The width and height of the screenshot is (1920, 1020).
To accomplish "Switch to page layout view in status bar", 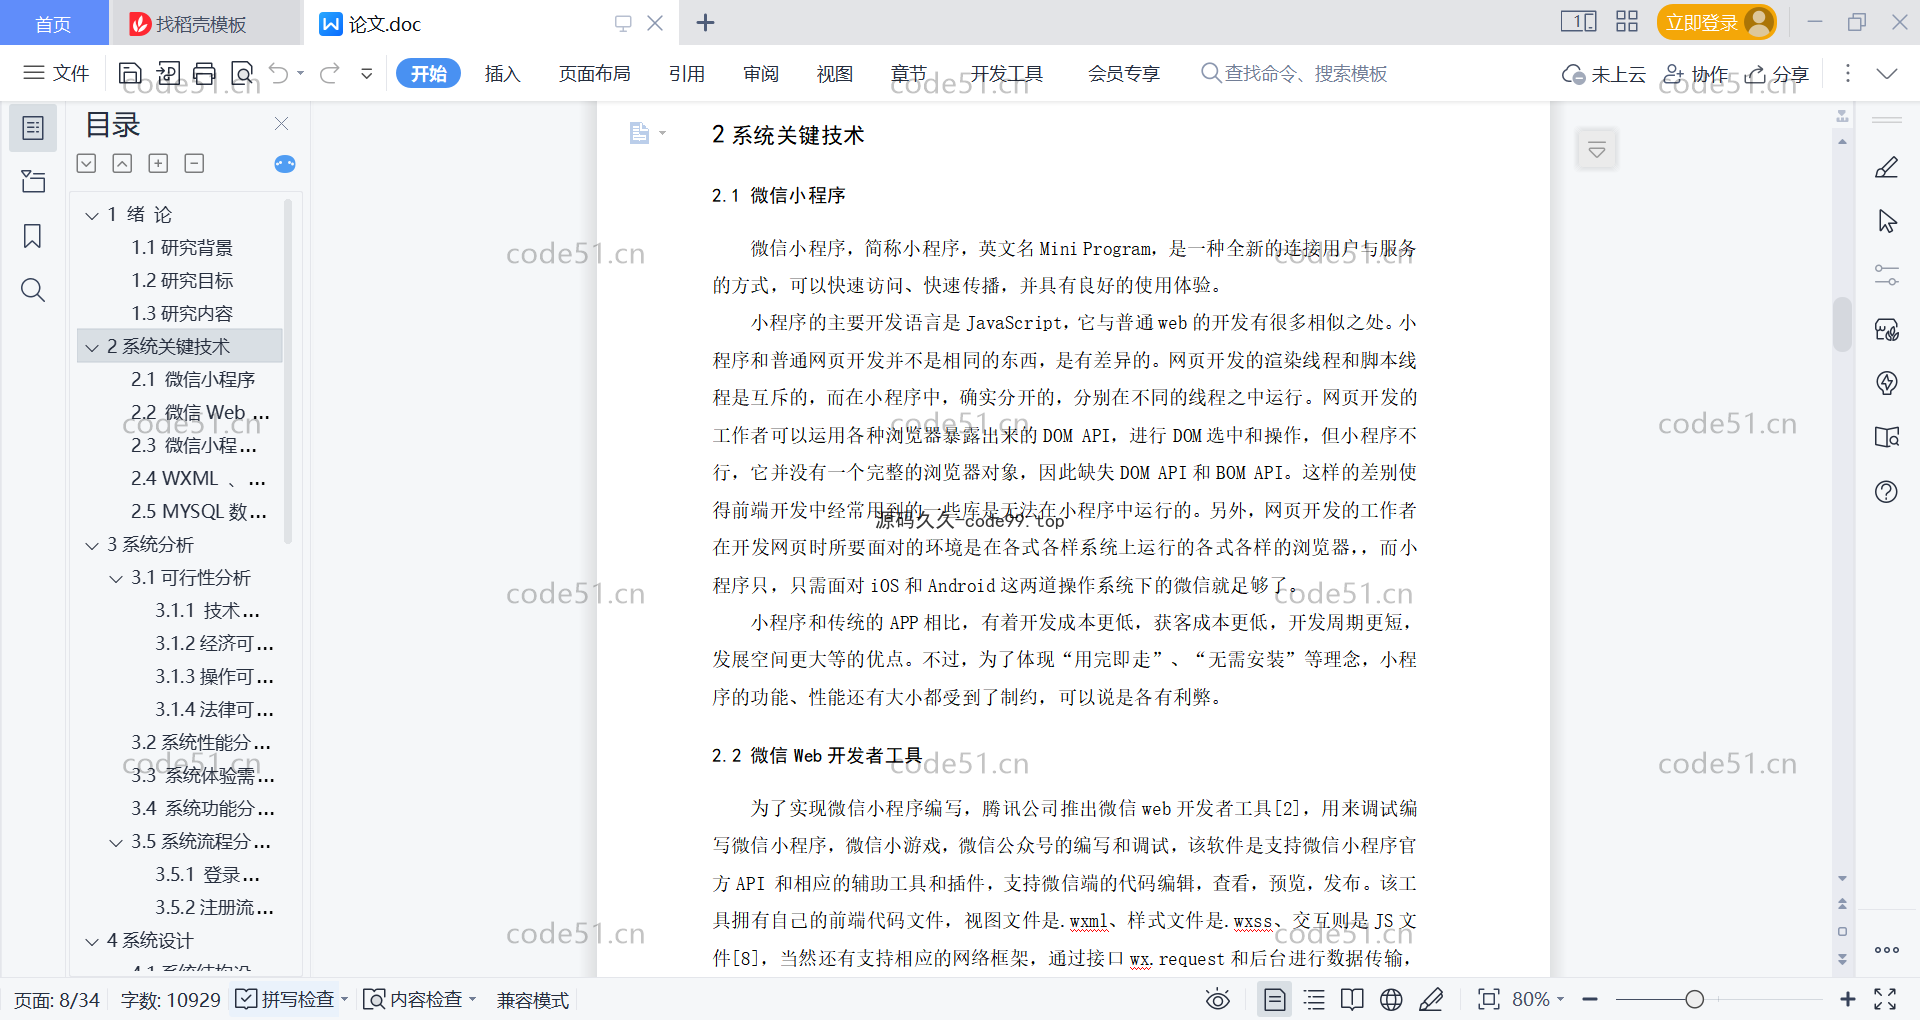I will pos(1274,999).
